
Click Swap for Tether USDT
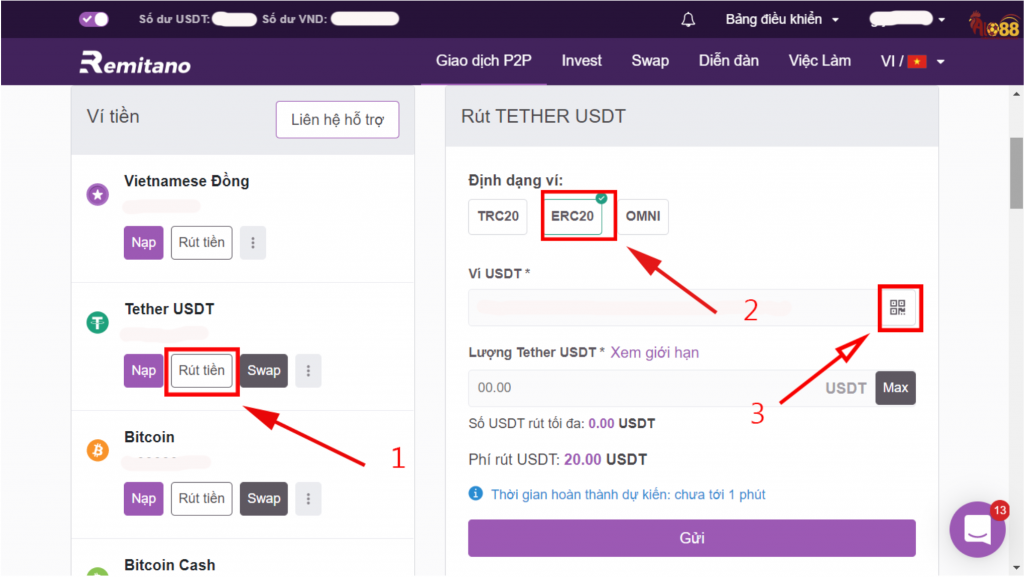tap(264, 371)
